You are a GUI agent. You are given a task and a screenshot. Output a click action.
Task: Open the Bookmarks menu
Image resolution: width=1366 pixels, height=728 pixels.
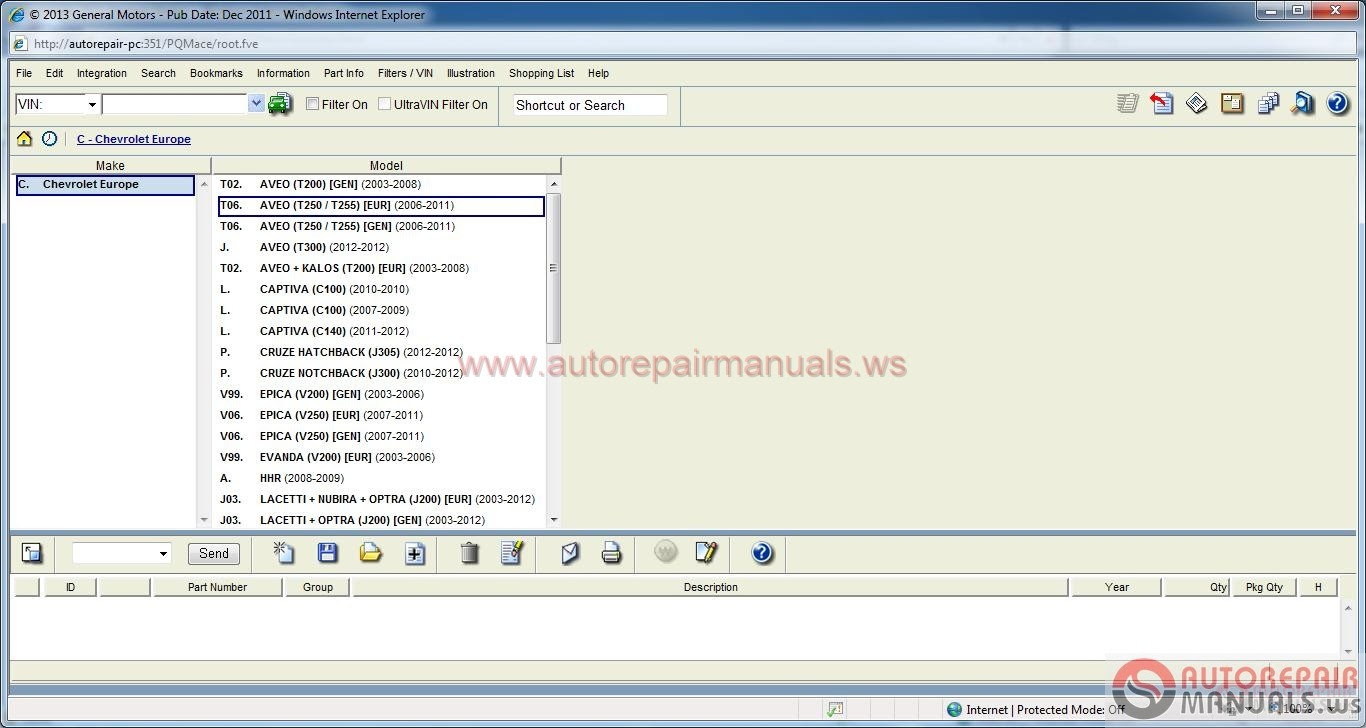(216, 73)
